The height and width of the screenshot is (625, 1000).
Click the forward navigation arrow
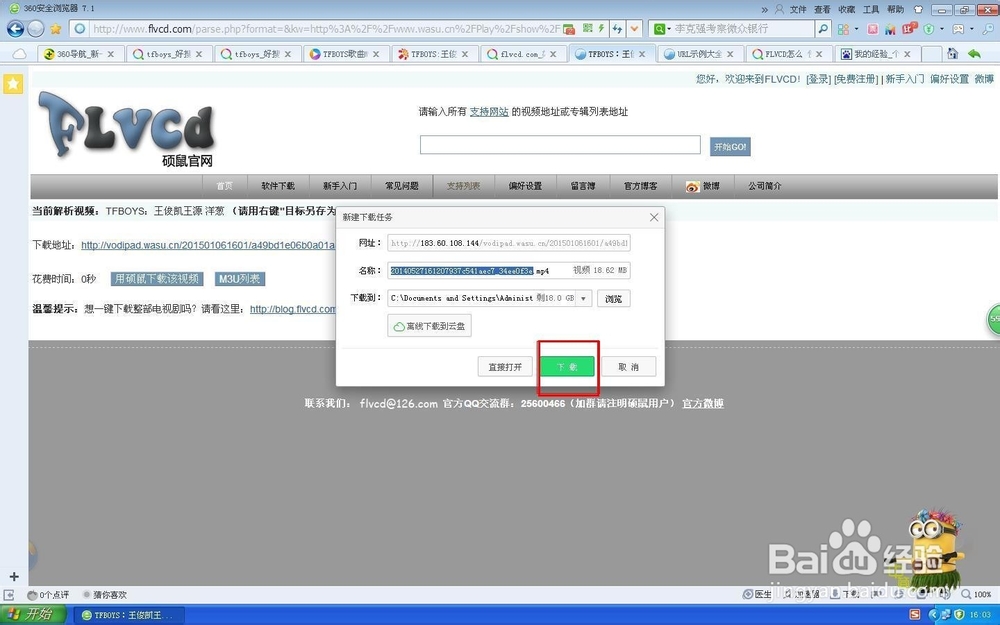[x=36, y=29]
